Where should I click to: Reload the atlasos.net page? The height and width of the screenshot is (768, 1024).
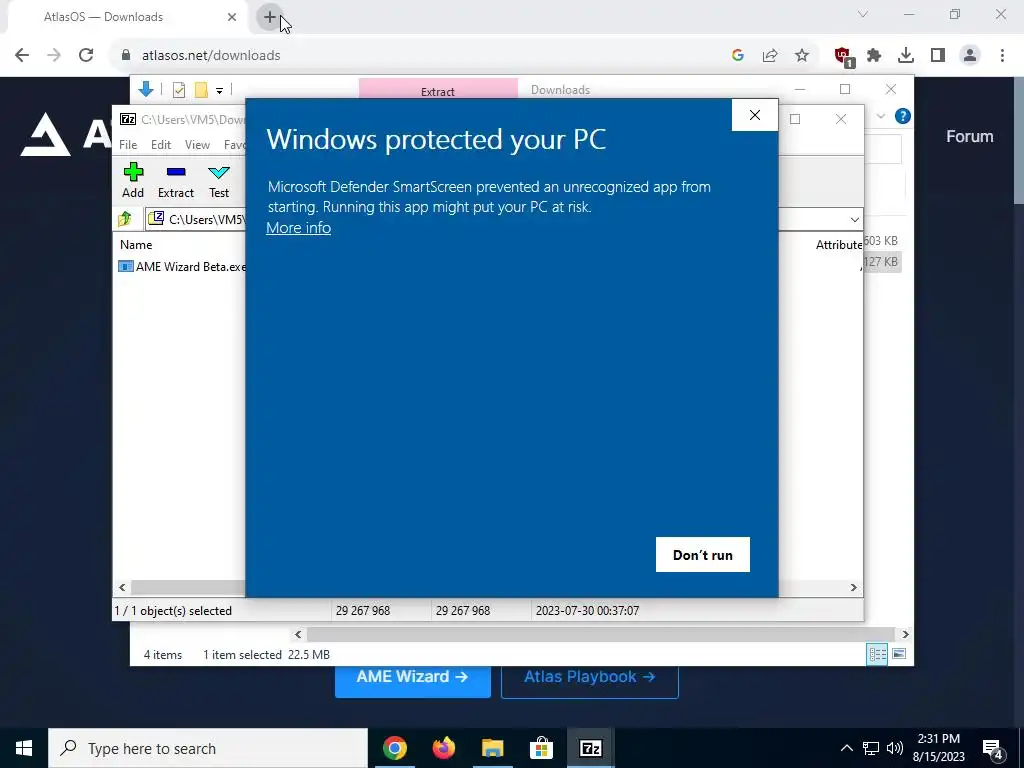coord(86,55)
